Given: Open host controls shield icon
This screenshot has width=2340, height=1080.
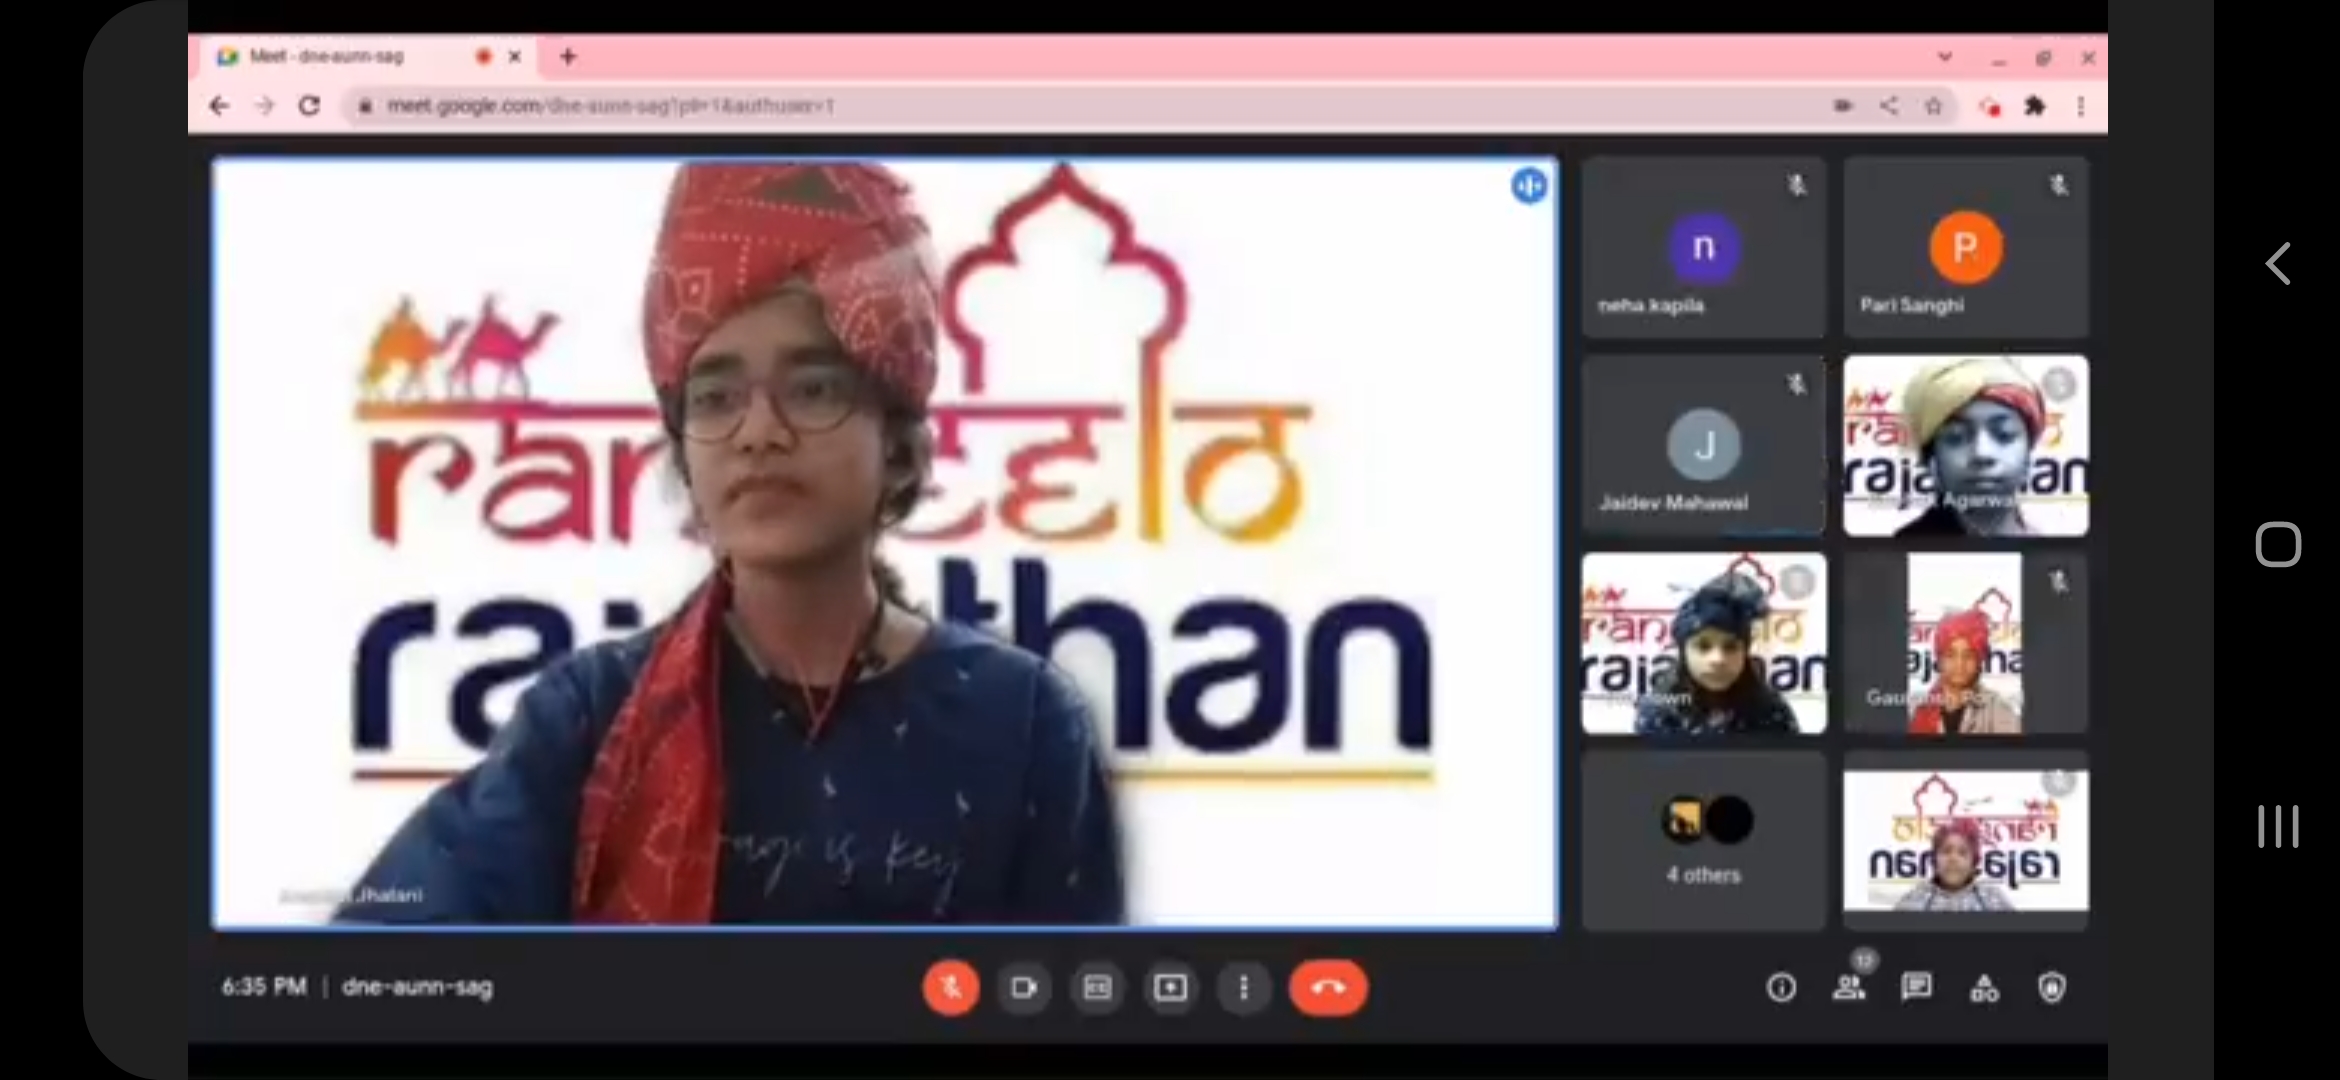Looking at the screenshot, I should (2052, 988).
